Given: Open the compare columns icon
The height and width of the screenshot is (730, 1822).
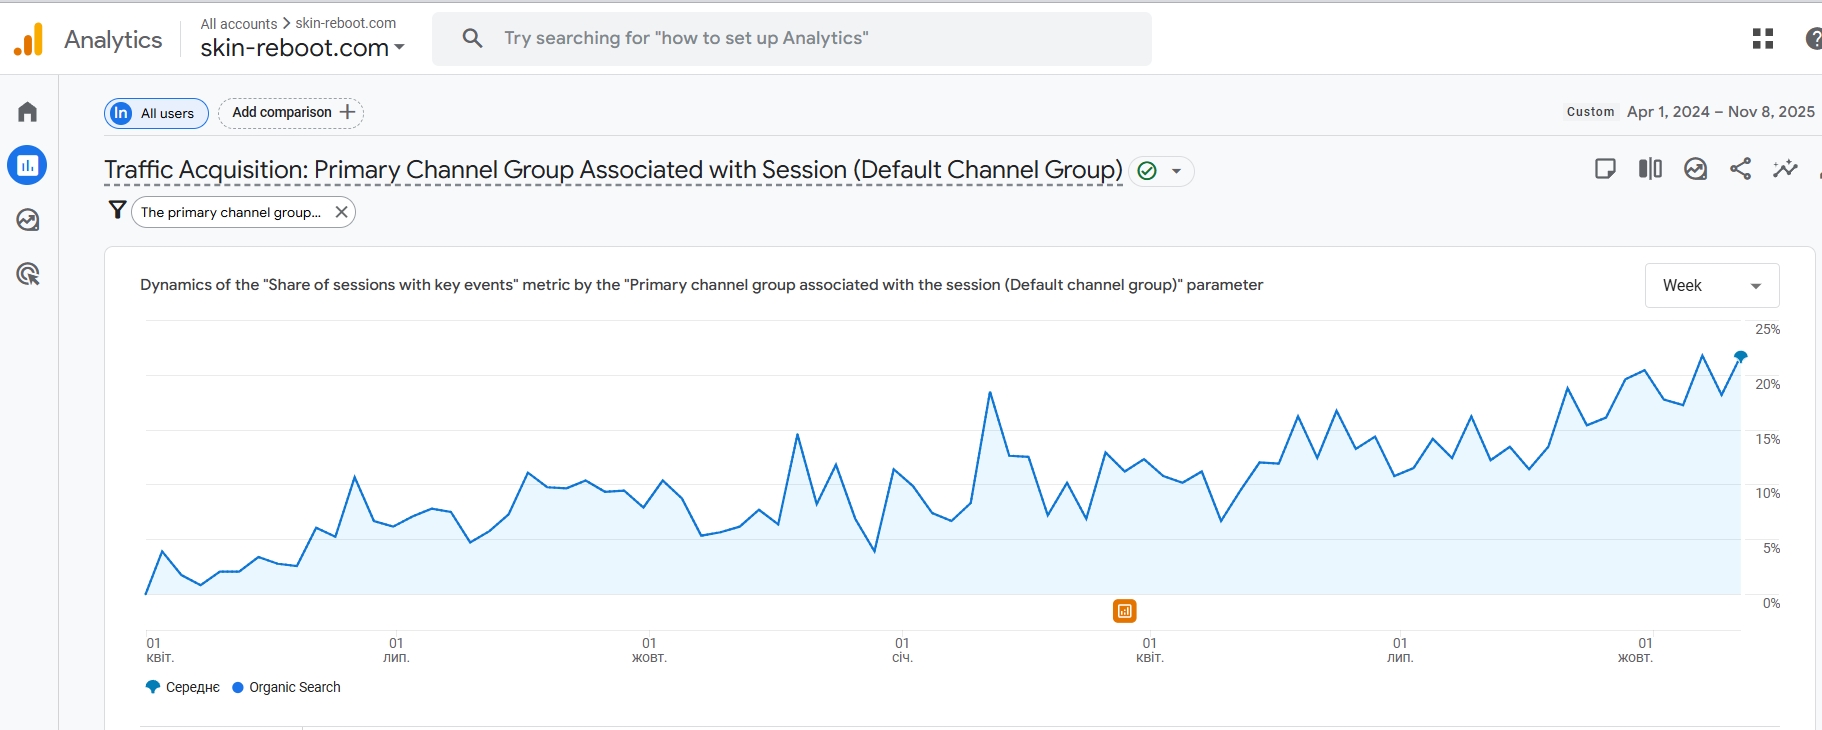Looking at the screenshot, I should pos(1650,169).
